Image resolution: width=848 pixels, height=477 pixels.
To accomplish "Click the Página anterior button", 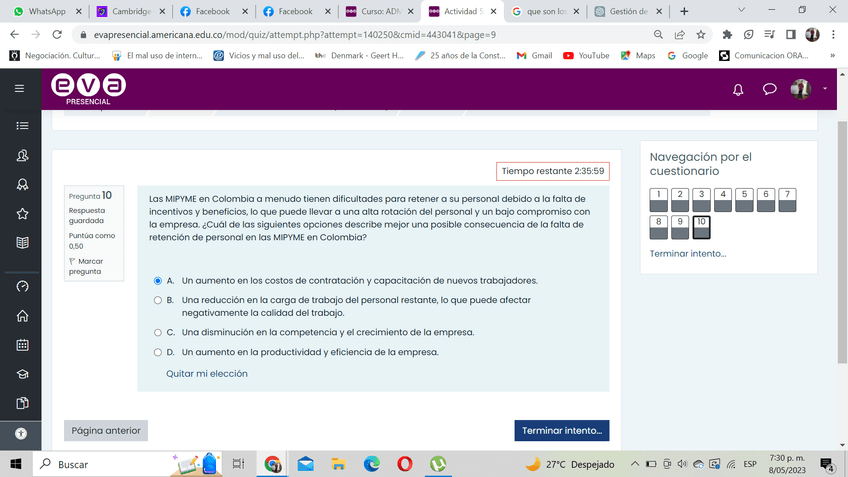I will (x=106, y=430).
